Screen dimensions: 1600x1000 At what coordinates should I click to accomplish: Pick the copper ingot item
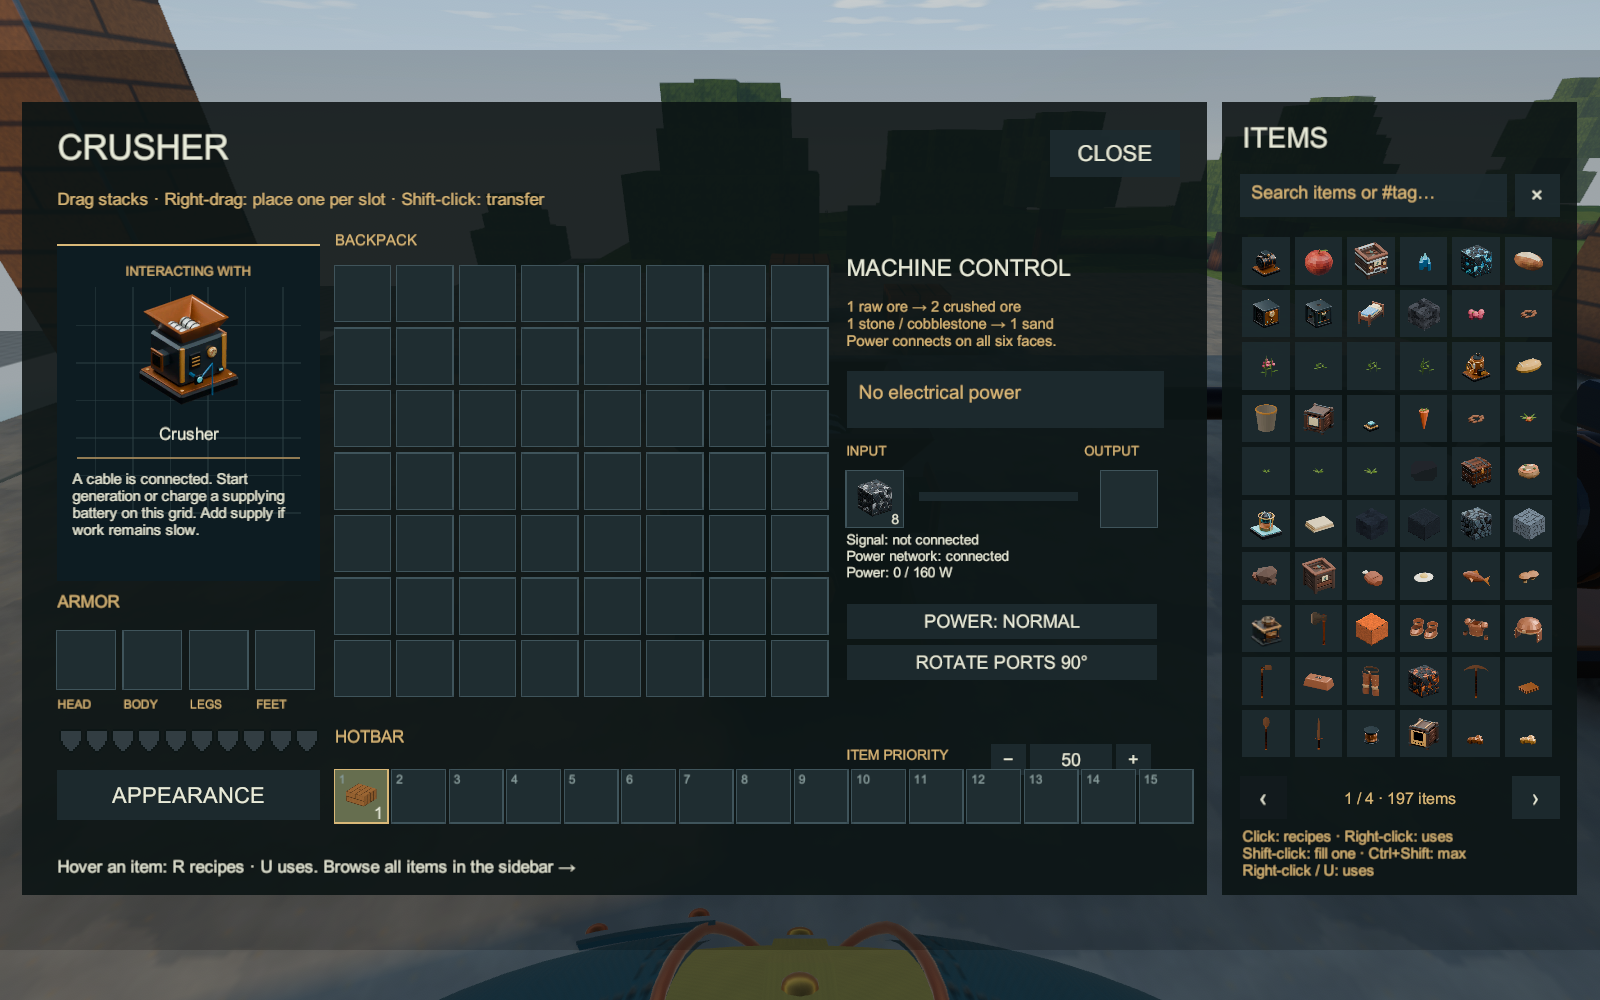(x=1318, y=681)
